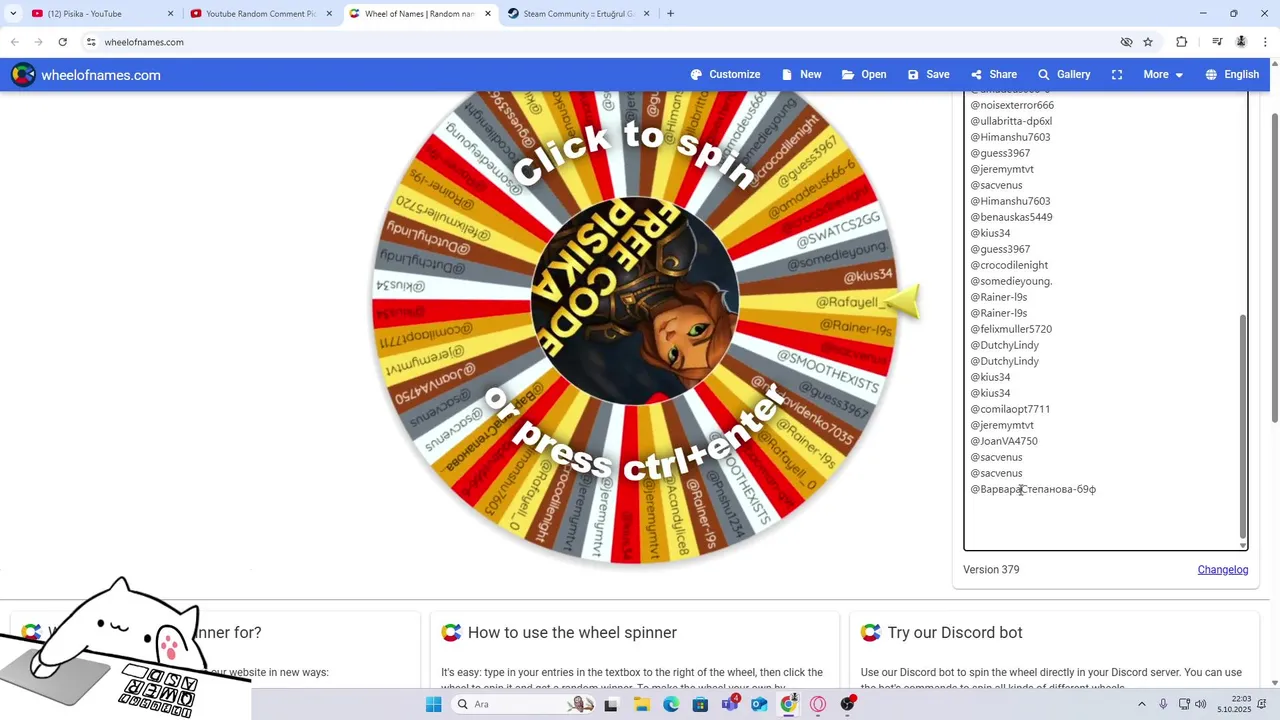The width and height of the screenshot is (1280, 720).
Task: Switch to Youtube Random Comment Picker tab
Action: (x=260, y=14)
